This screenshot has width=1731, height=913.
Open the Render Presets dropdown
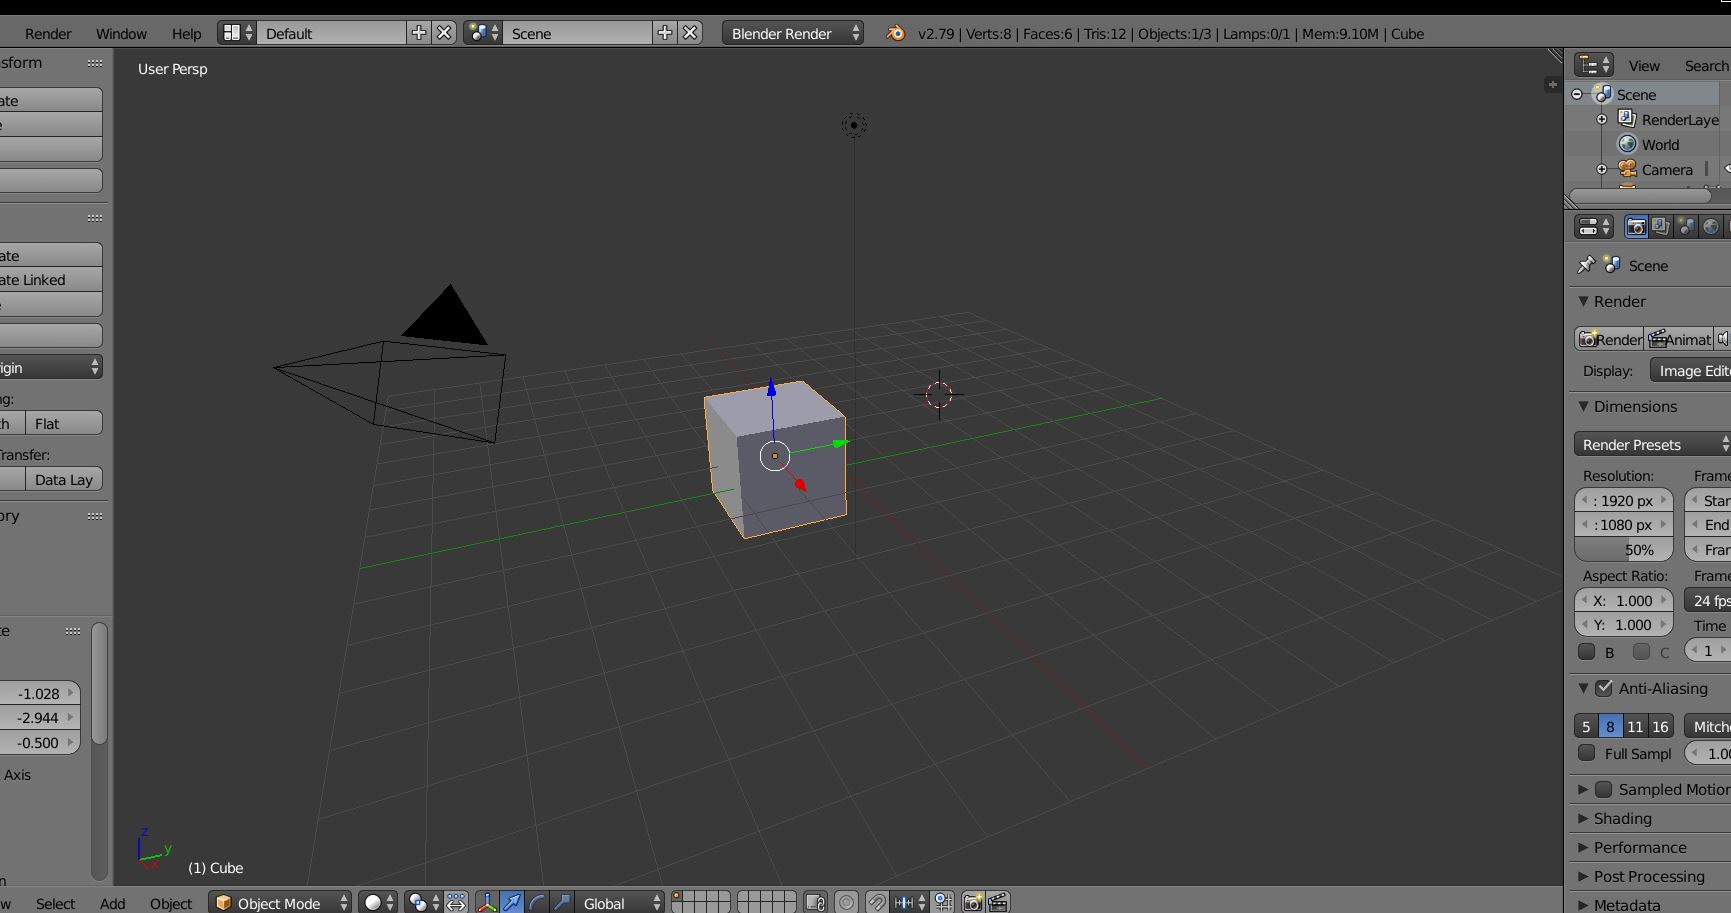(1653, 444)
